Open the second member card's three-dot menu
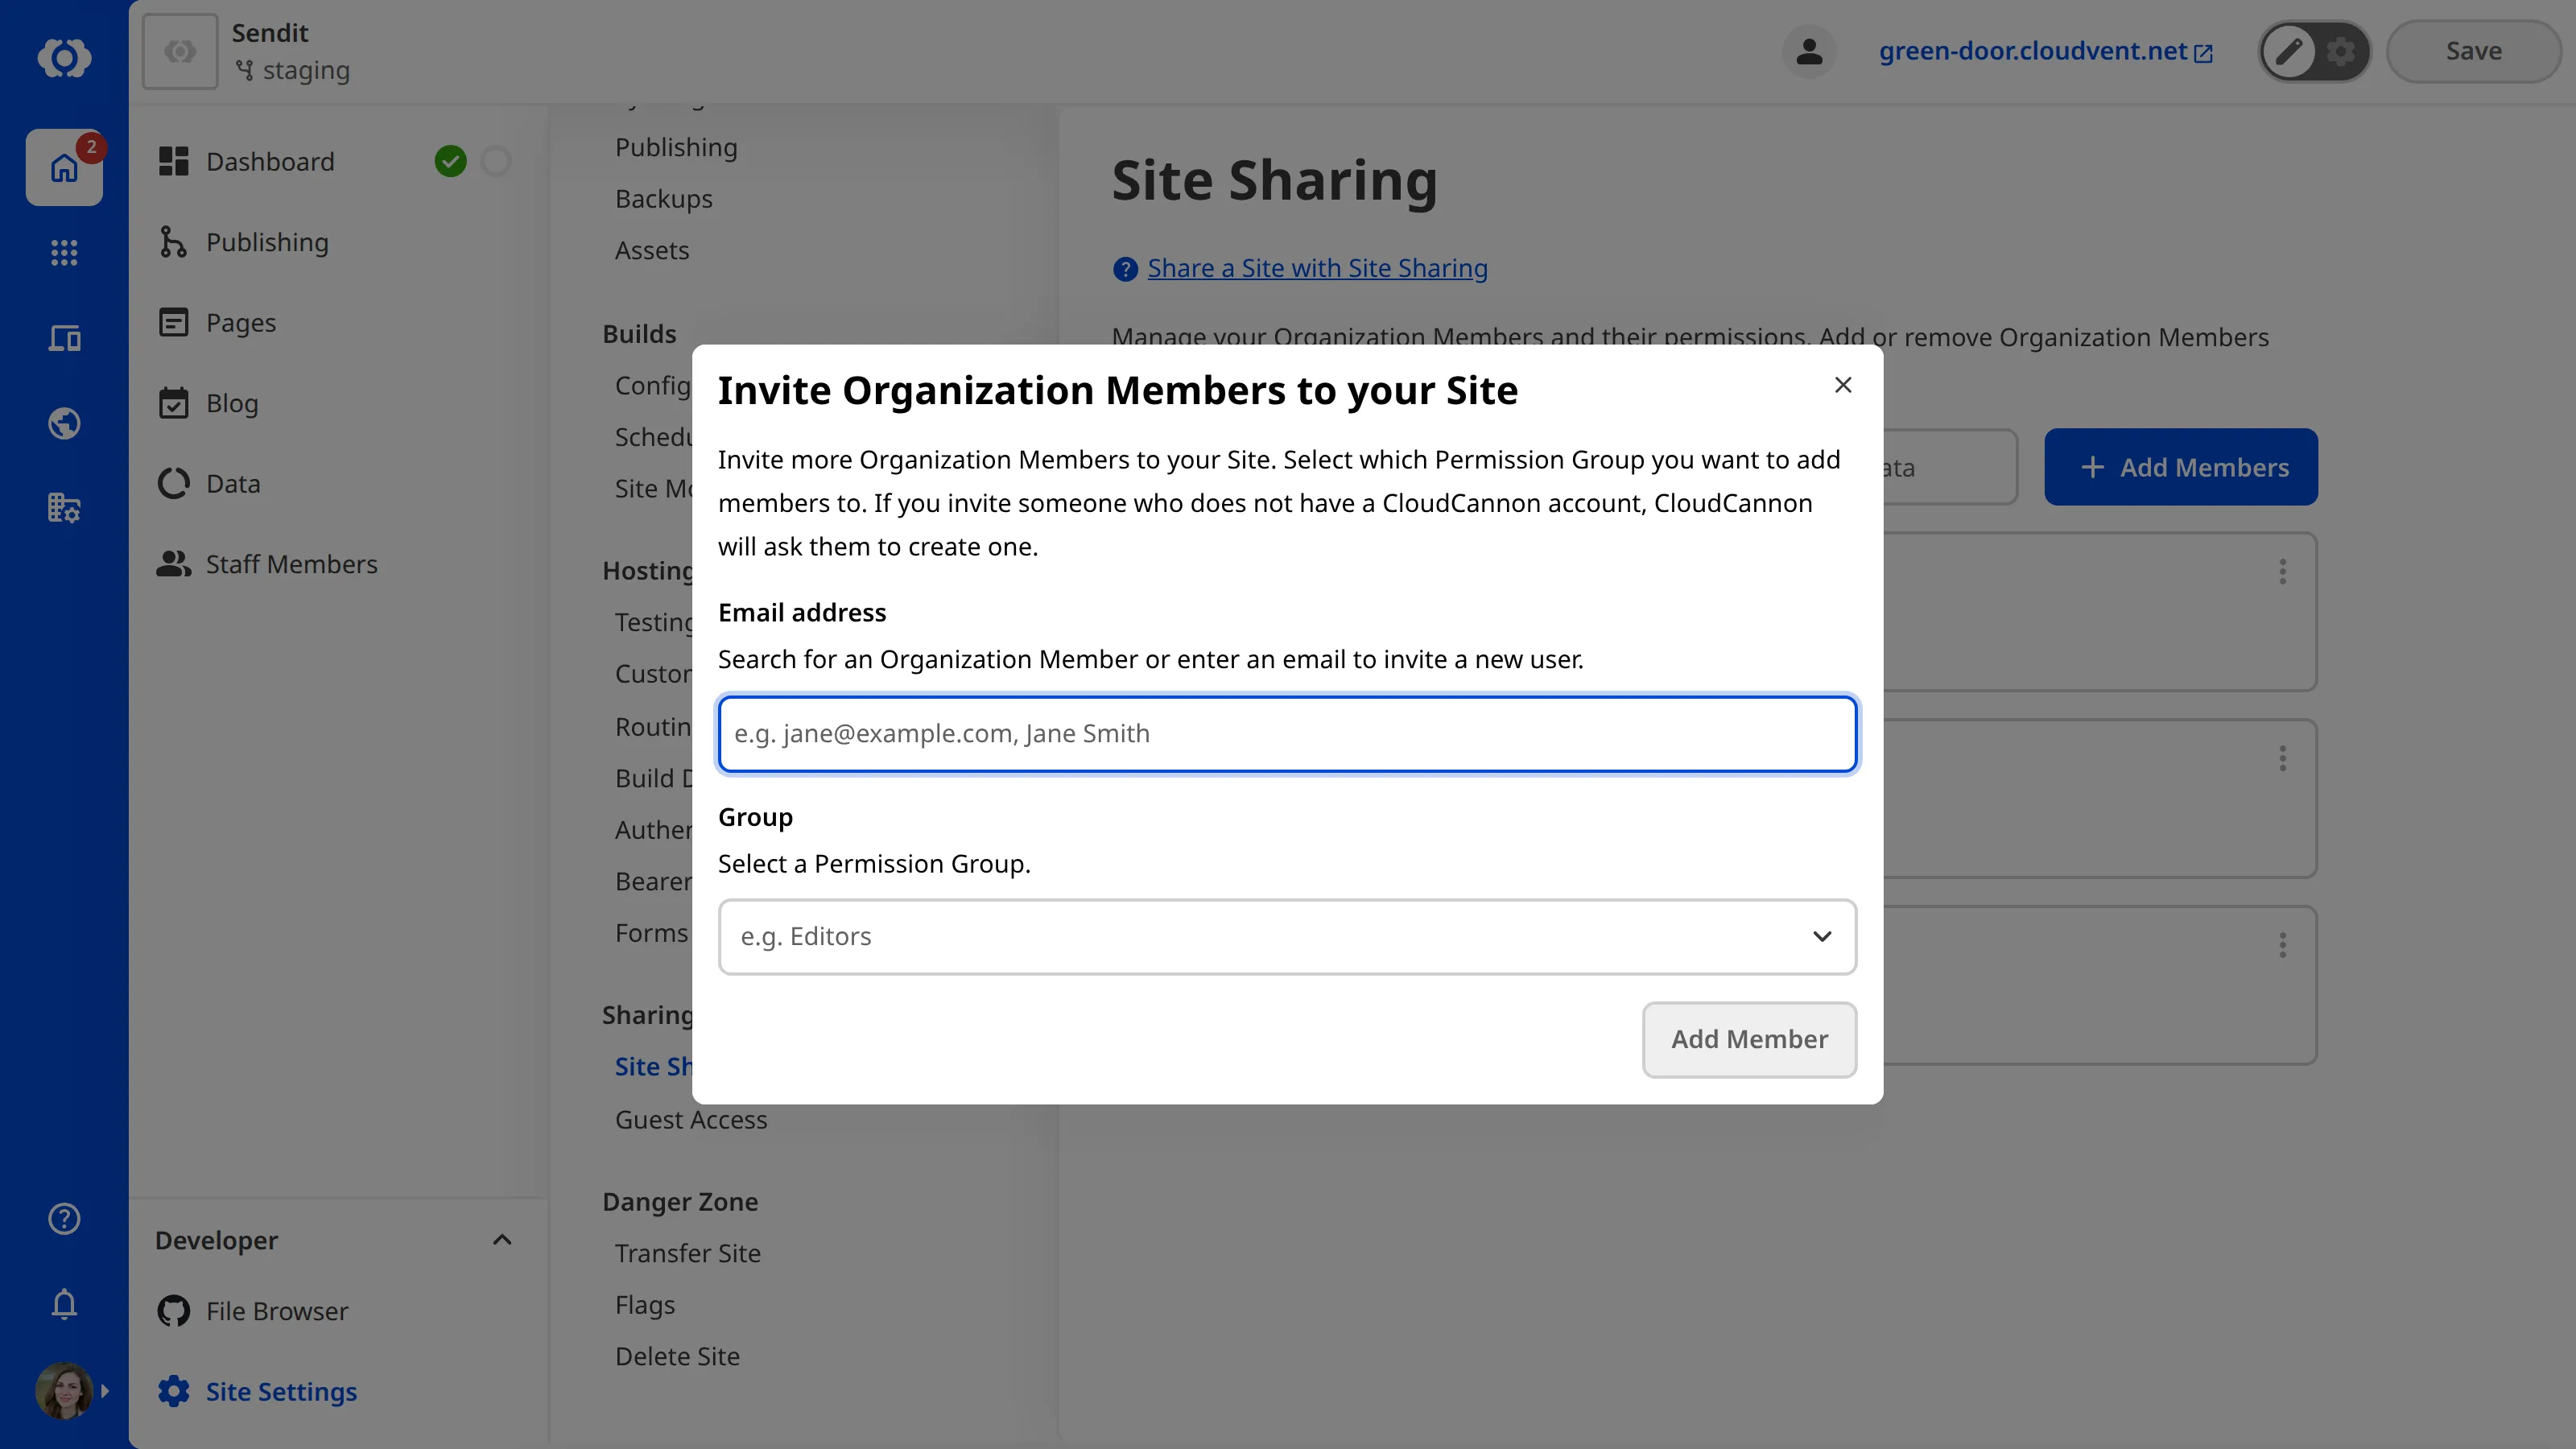 pyautogui.click(x=2282, y=759)
